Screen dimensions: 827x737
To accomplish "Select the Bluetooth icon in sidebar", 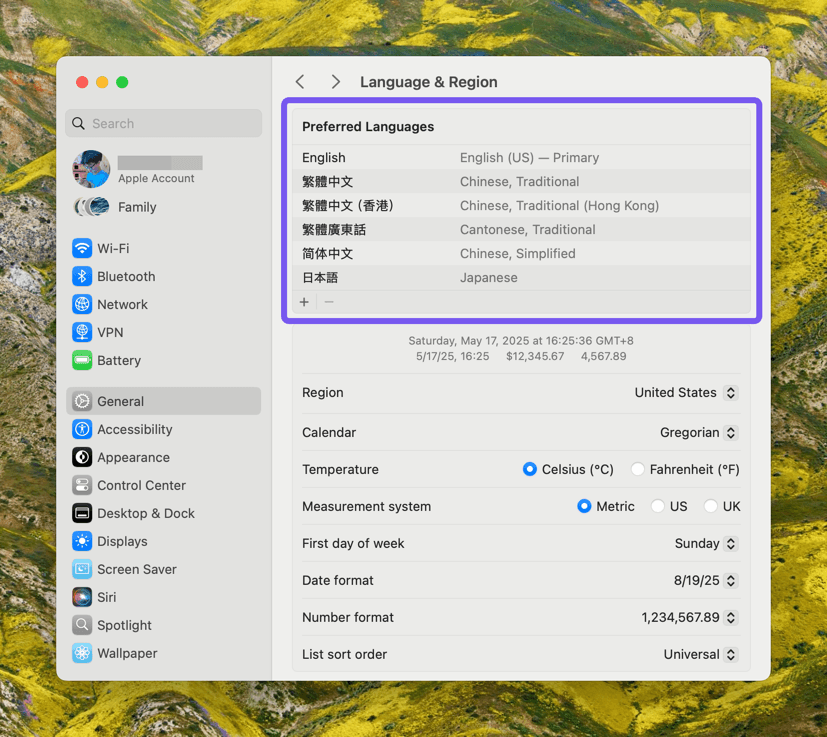I will (x=82, y=276).
